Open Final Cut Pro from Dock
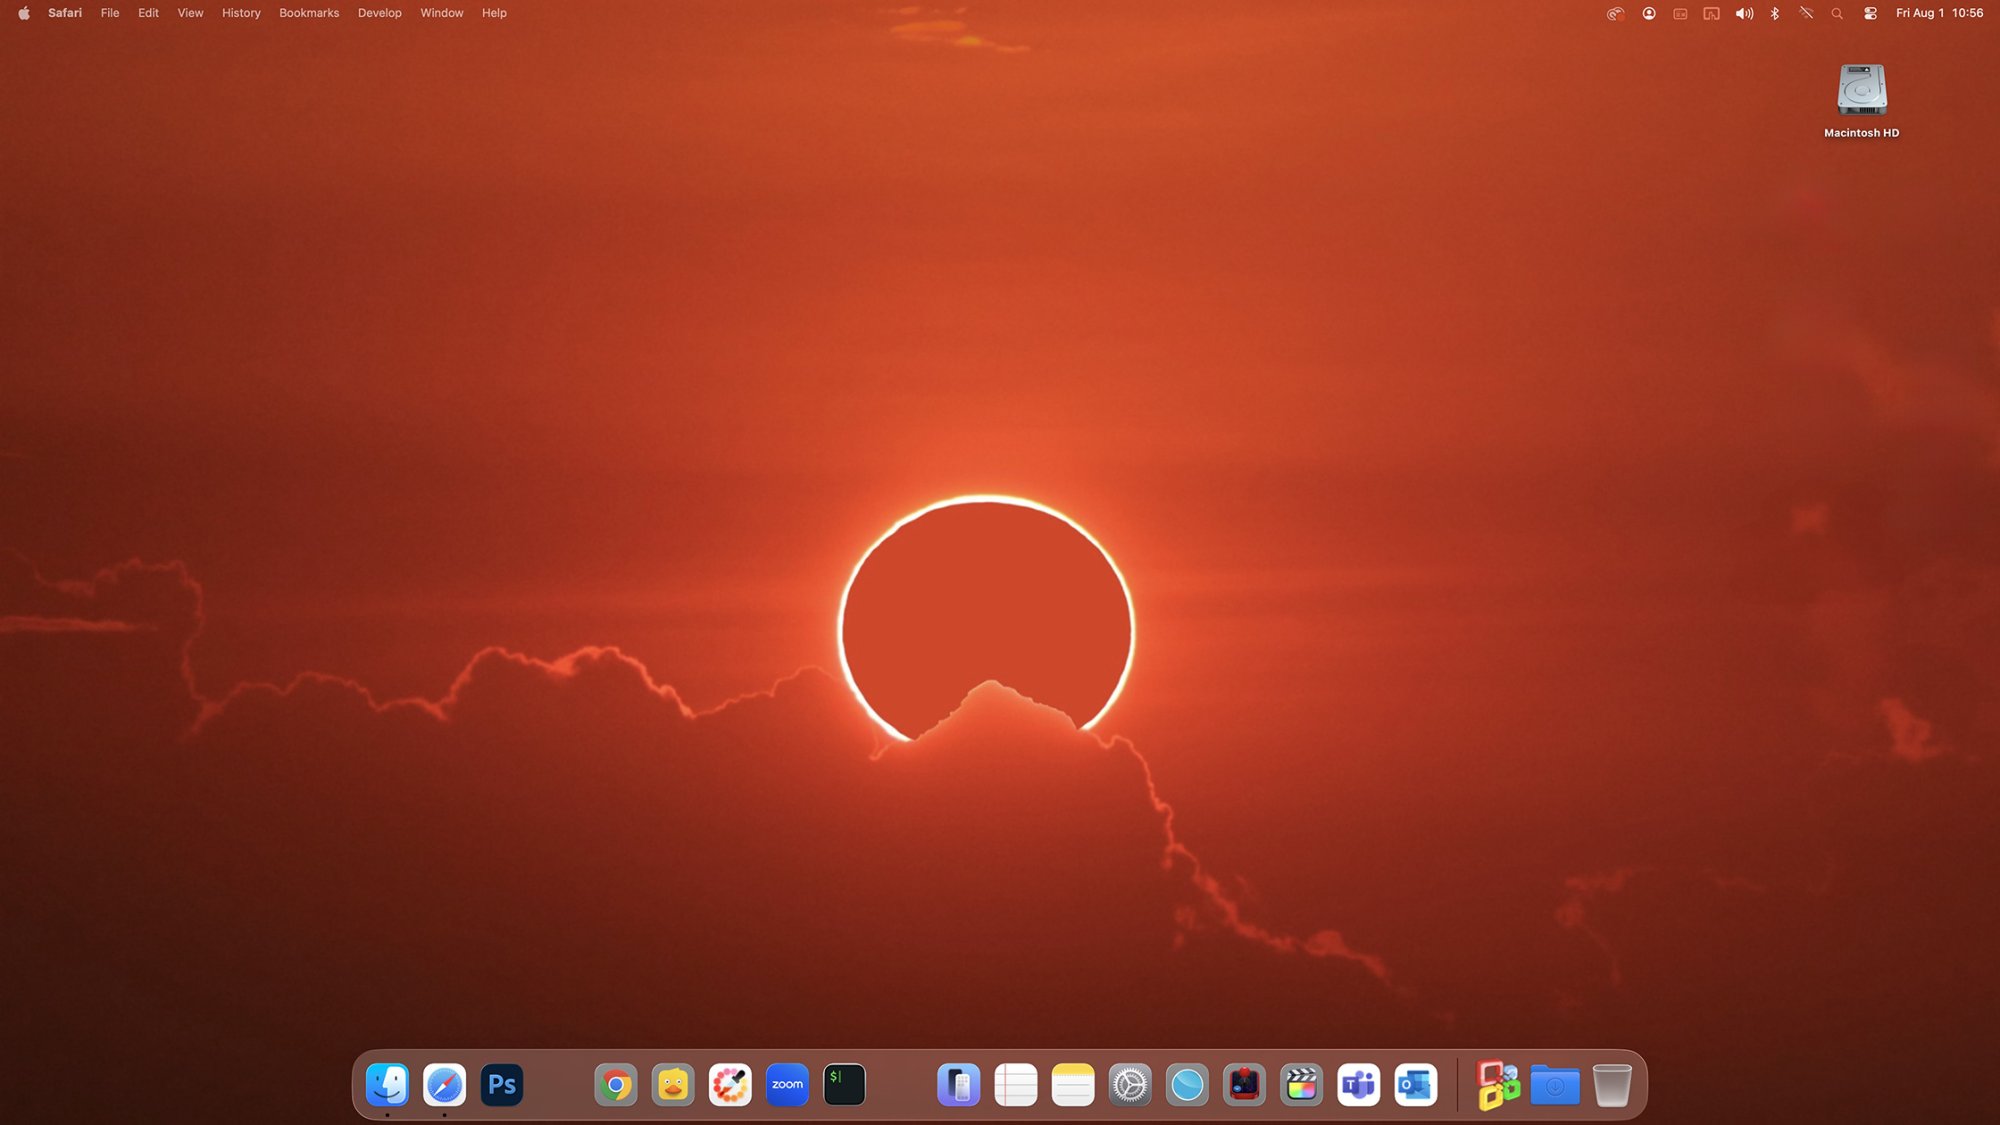The image size is (2000, 1125). pyautogui.click(x=1301, y=1085)
